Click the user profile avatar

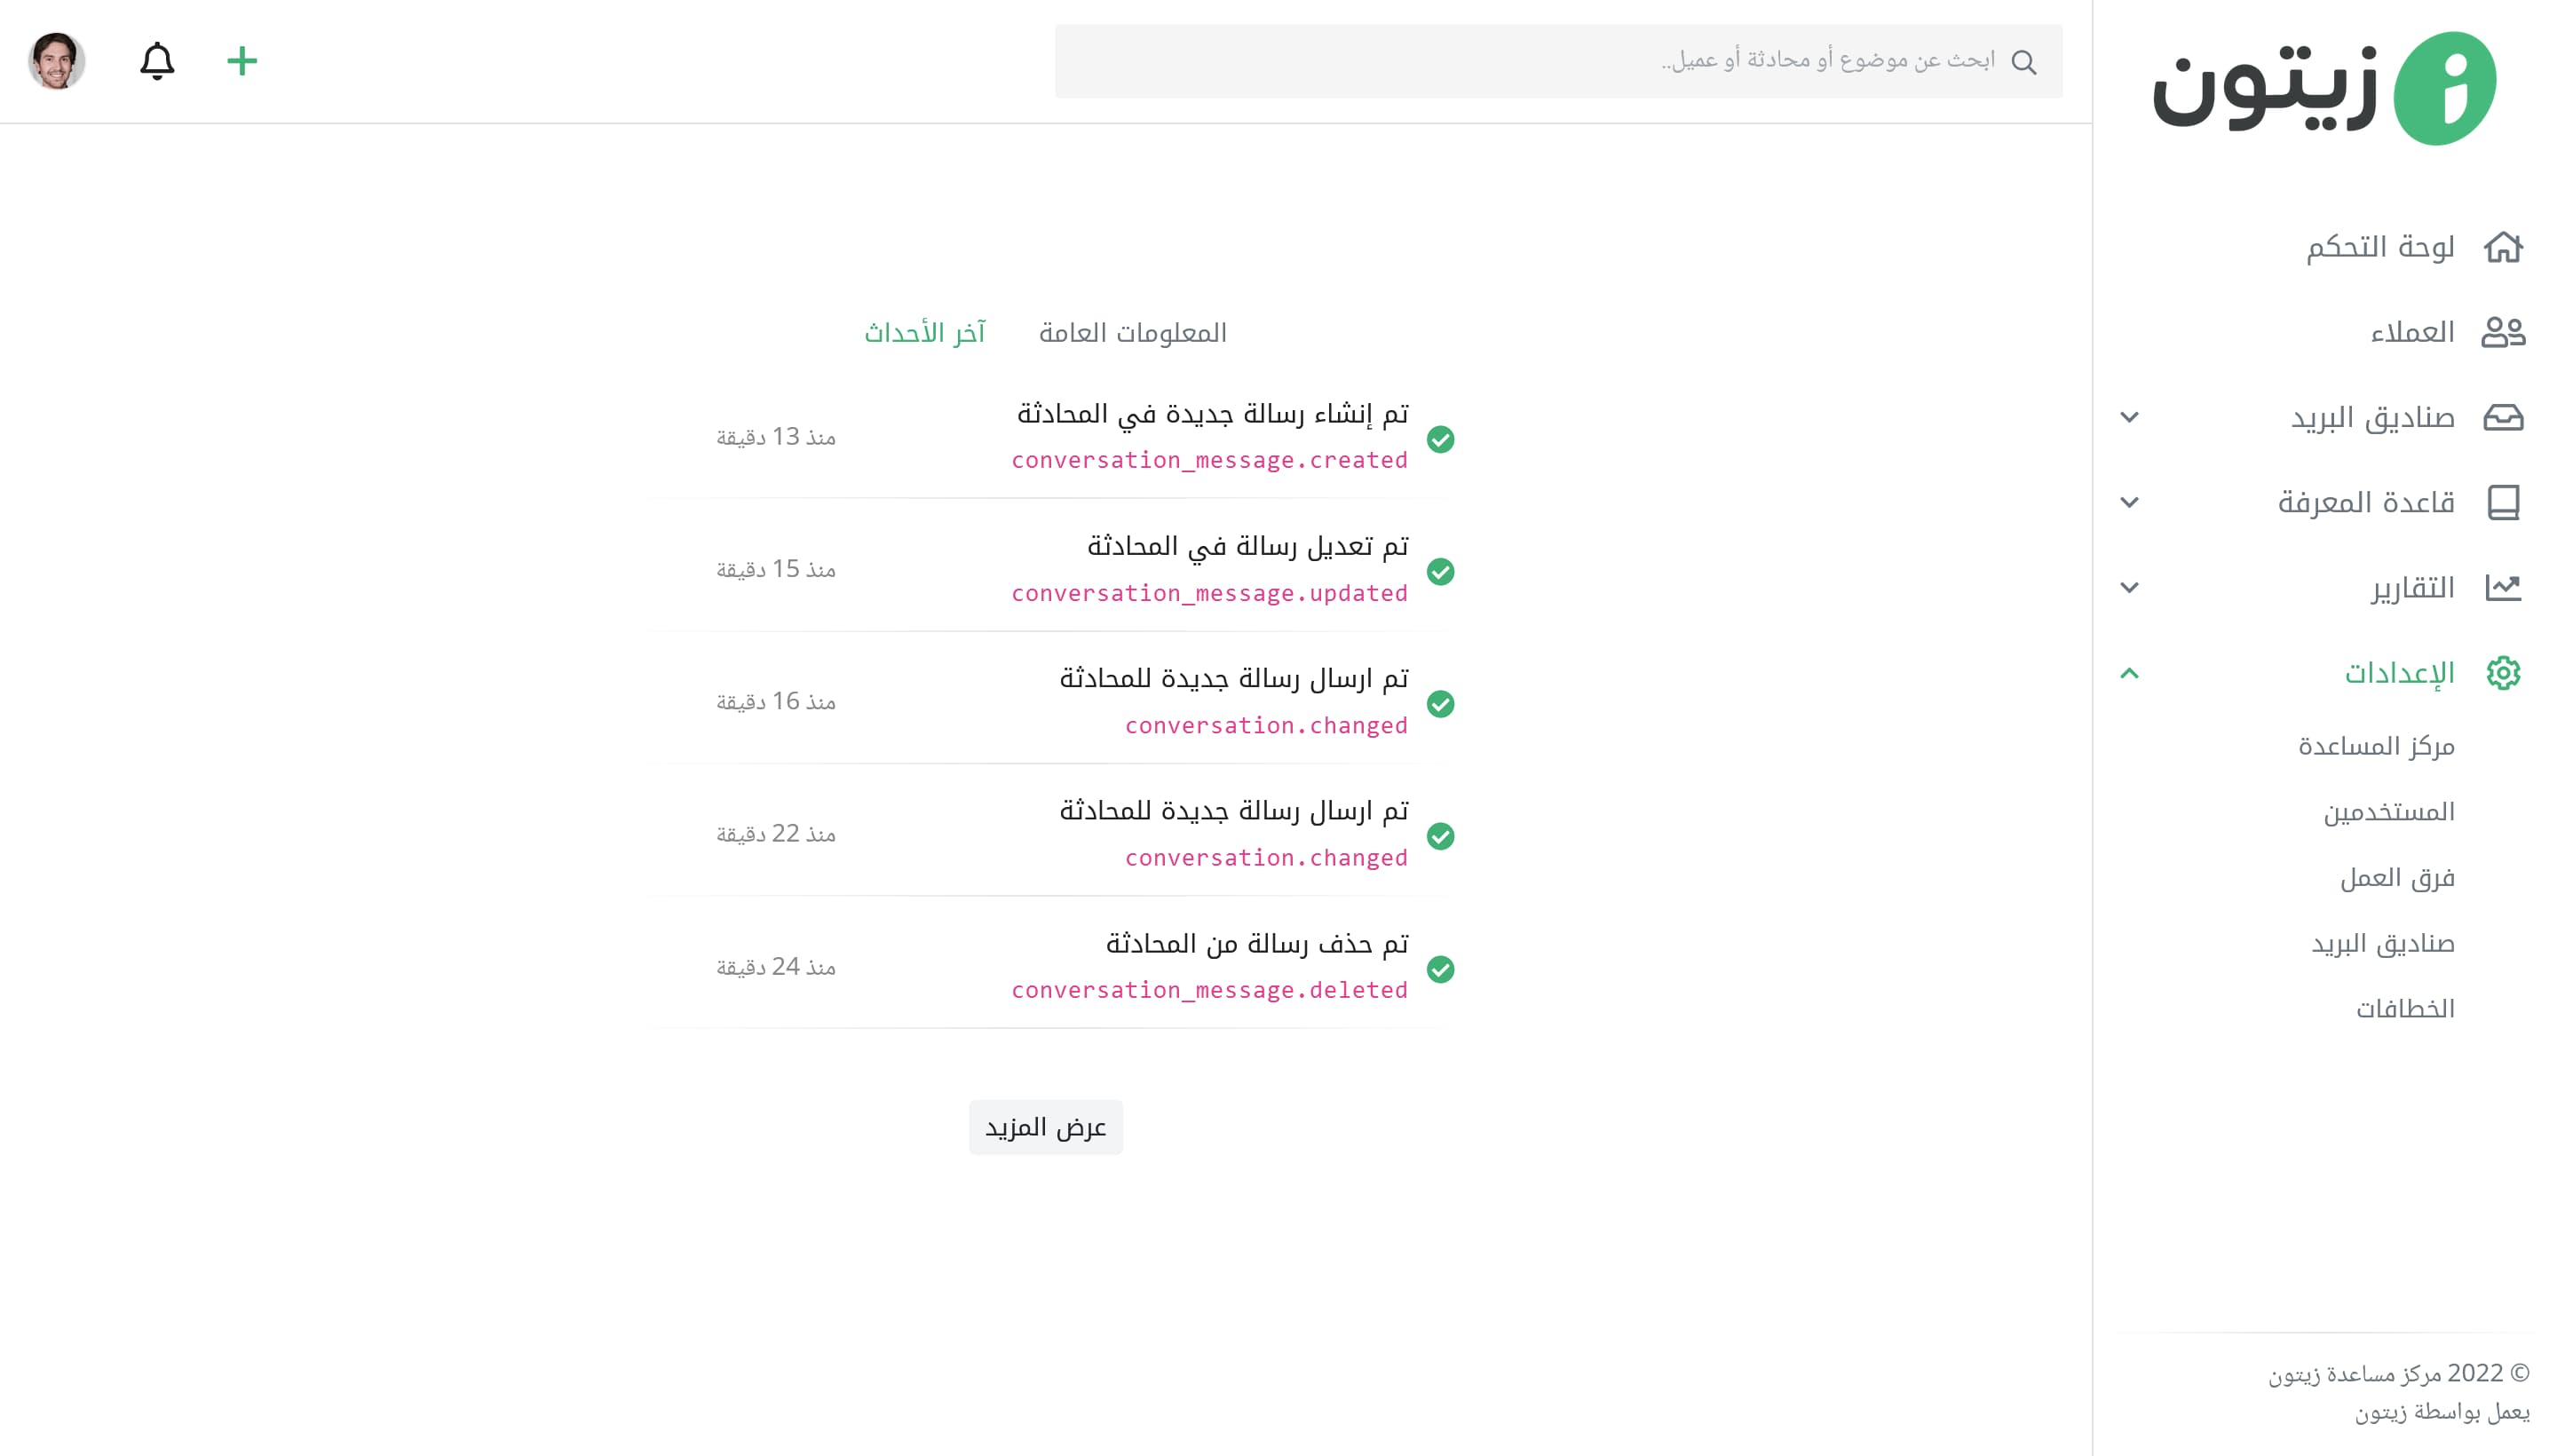57,61
